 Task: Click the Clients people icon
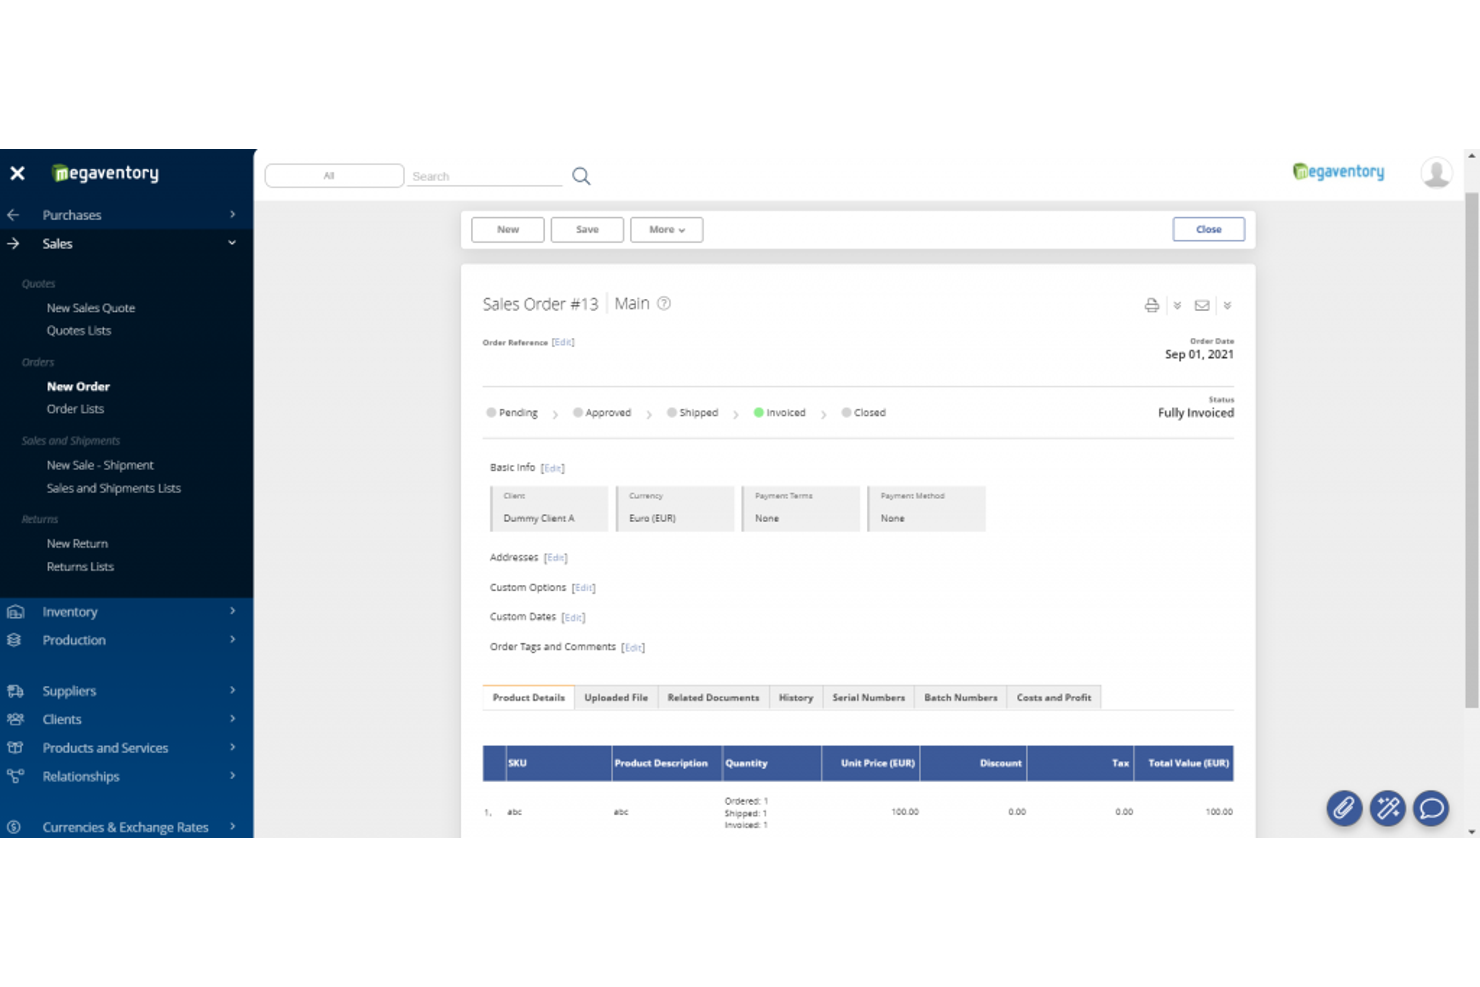tap(15, 719)
